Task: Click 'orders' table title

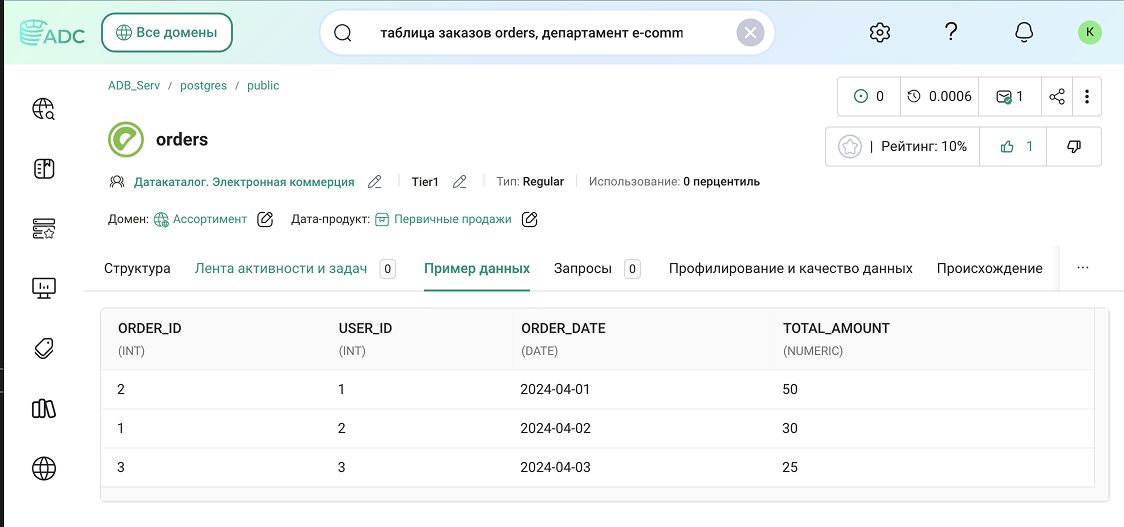Action: point(182,139)
